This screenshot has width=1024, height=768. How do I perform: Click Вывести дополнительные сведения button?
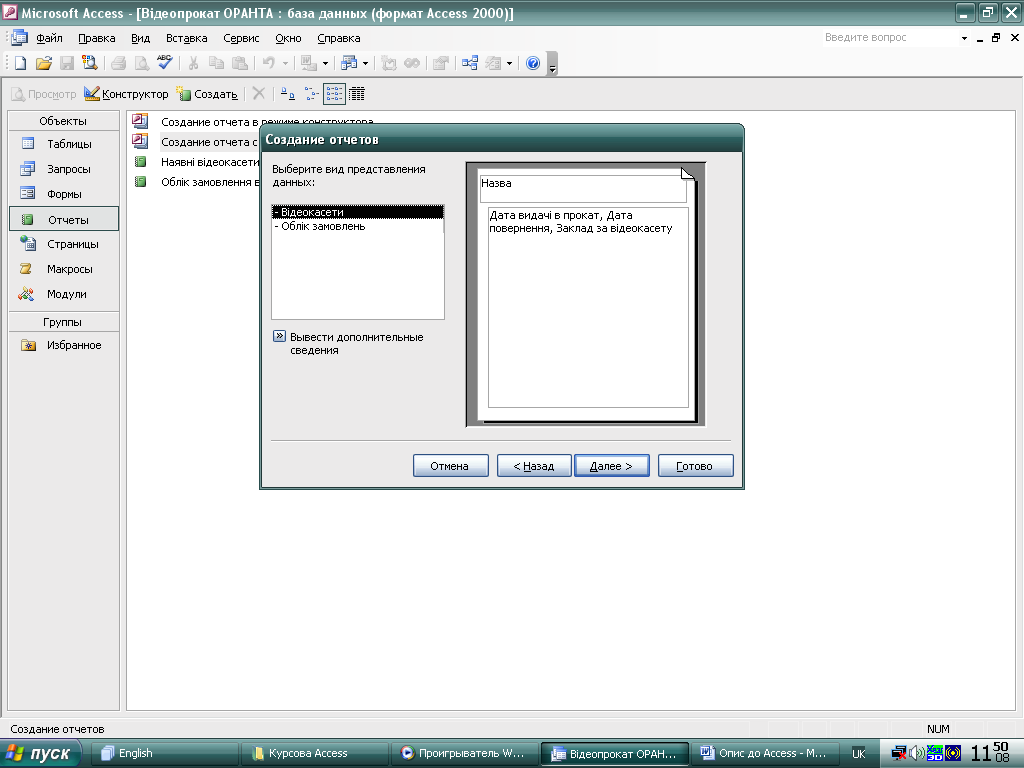tap(279, 336)
